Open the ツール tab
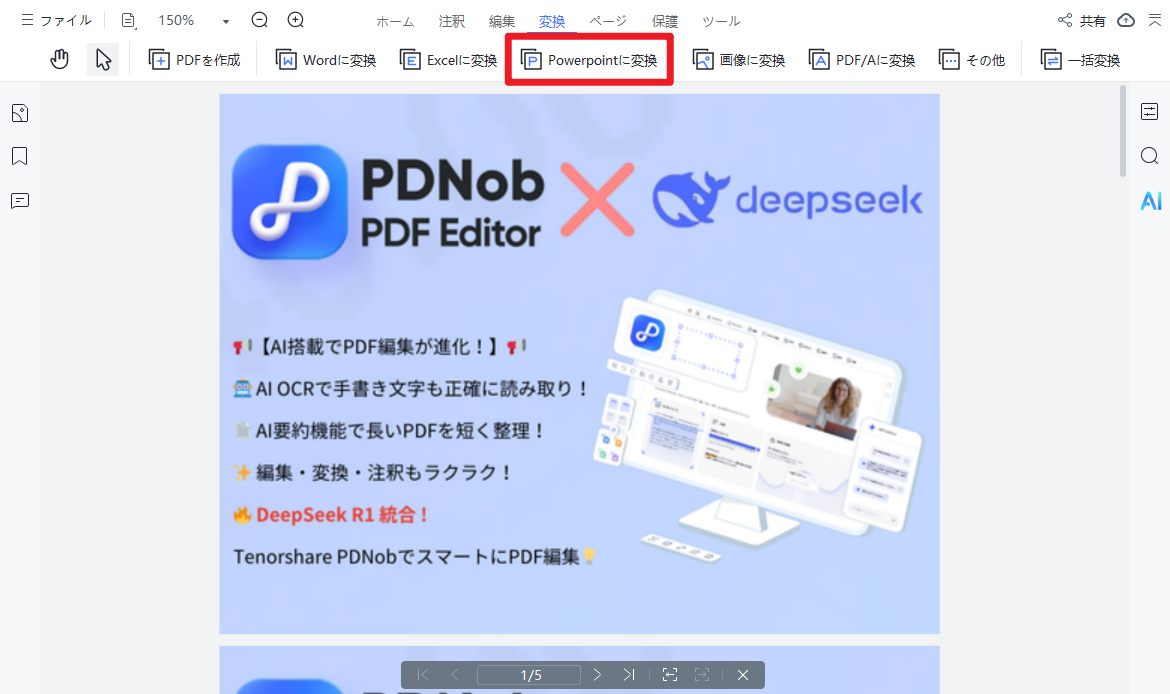Viewport: 1170px width, 694px height. [x=721, y=22]
